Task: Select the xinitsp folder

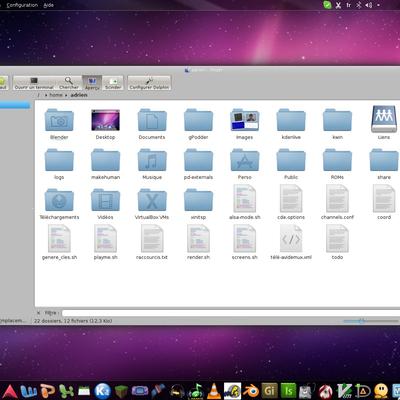Action: pos(198,204)
